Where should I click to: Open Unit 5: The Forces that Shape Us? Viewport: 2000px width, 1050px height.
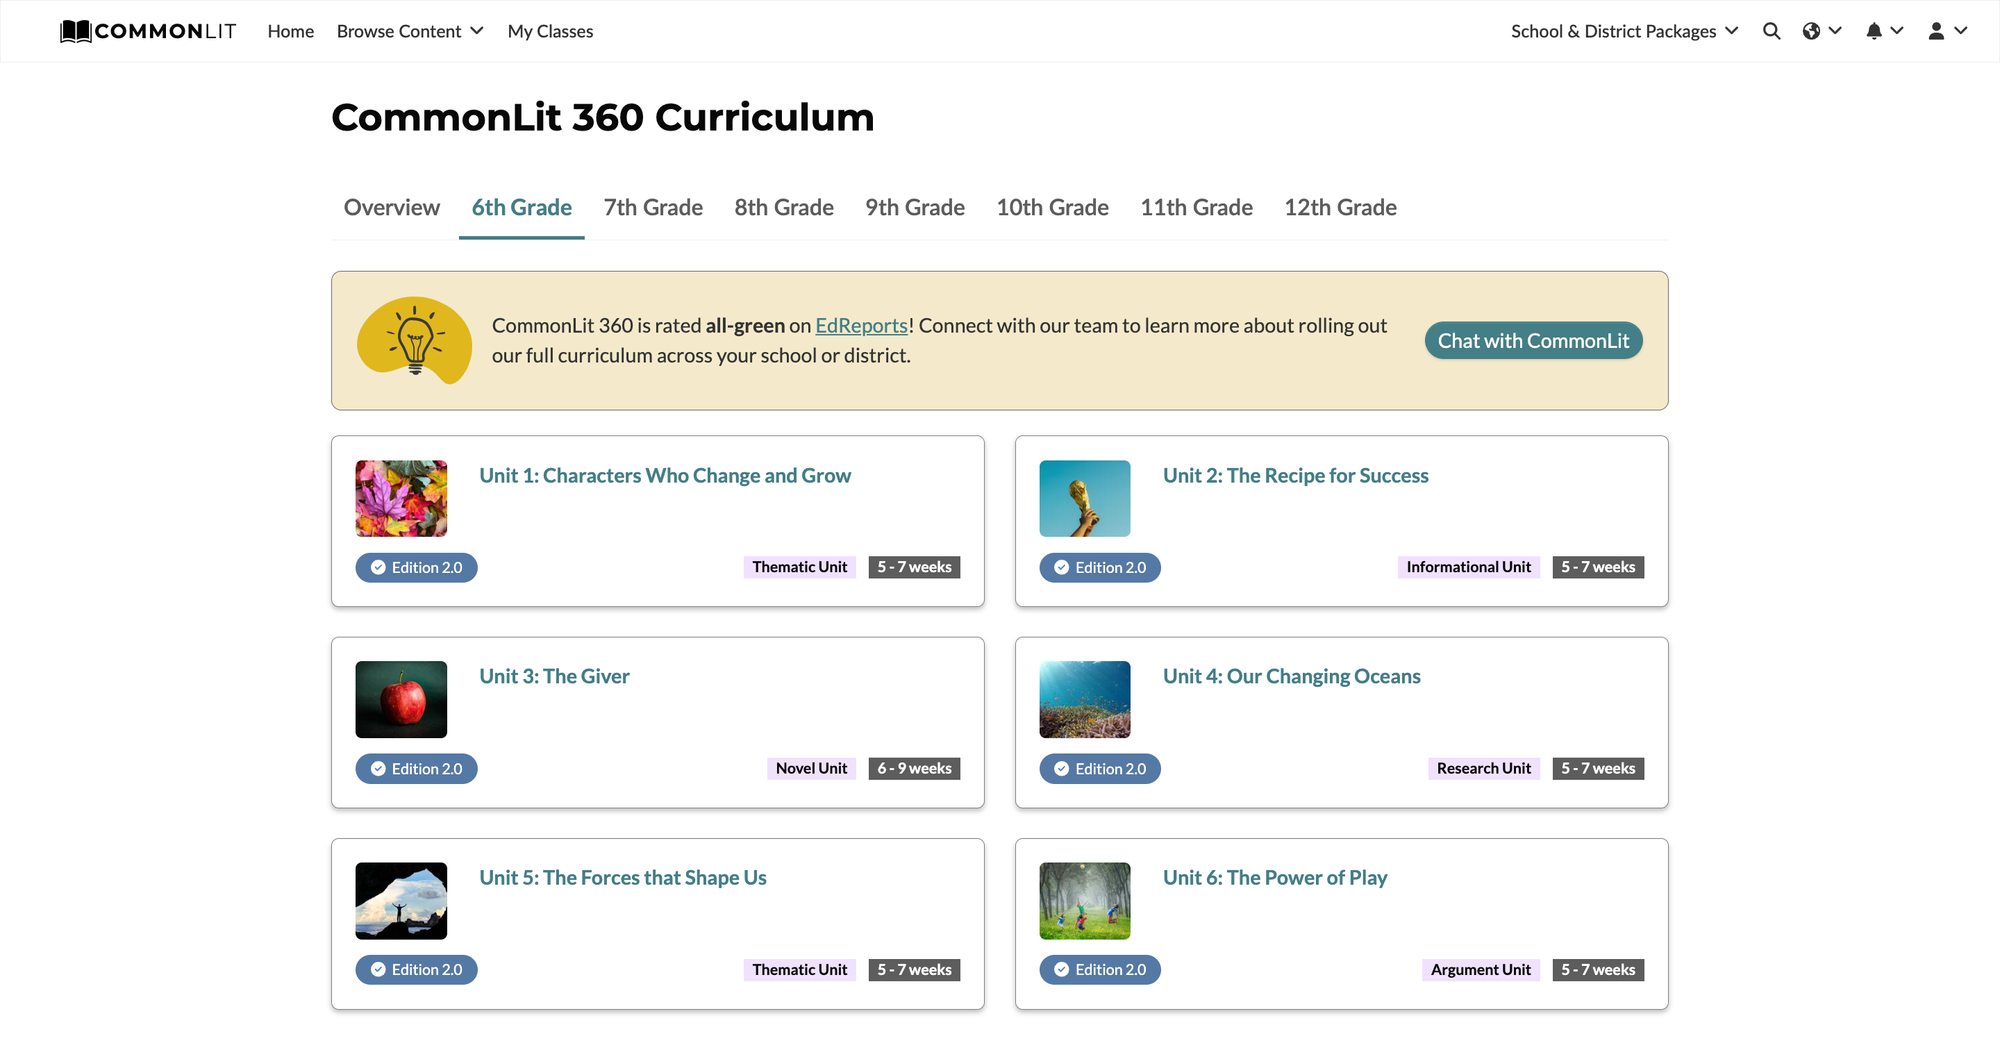click(623, 878)
